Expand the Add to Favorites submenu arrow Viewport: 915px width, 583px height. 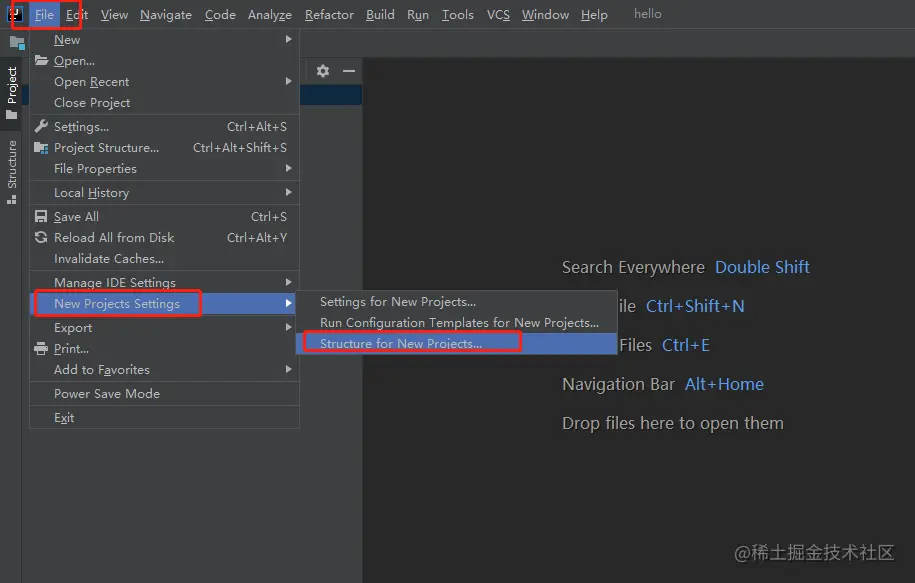(288, 369)
